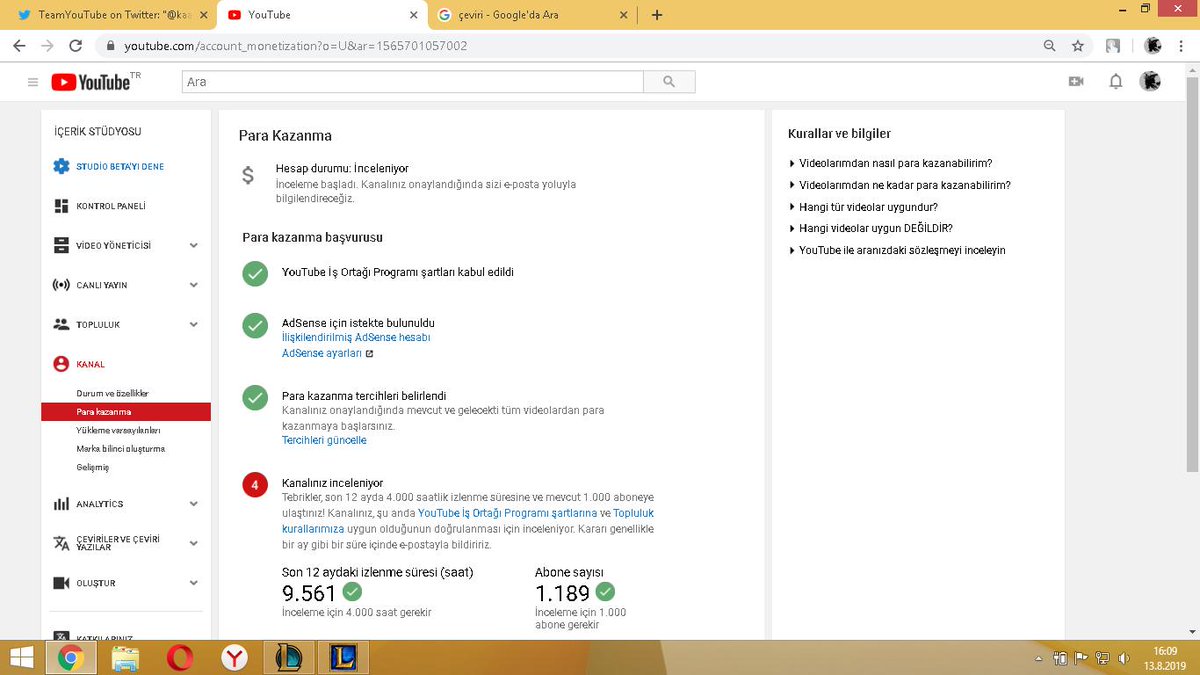The image size is (1200, 675).
Task: Click the Topluluk people icon
Action: click(61, 324)
